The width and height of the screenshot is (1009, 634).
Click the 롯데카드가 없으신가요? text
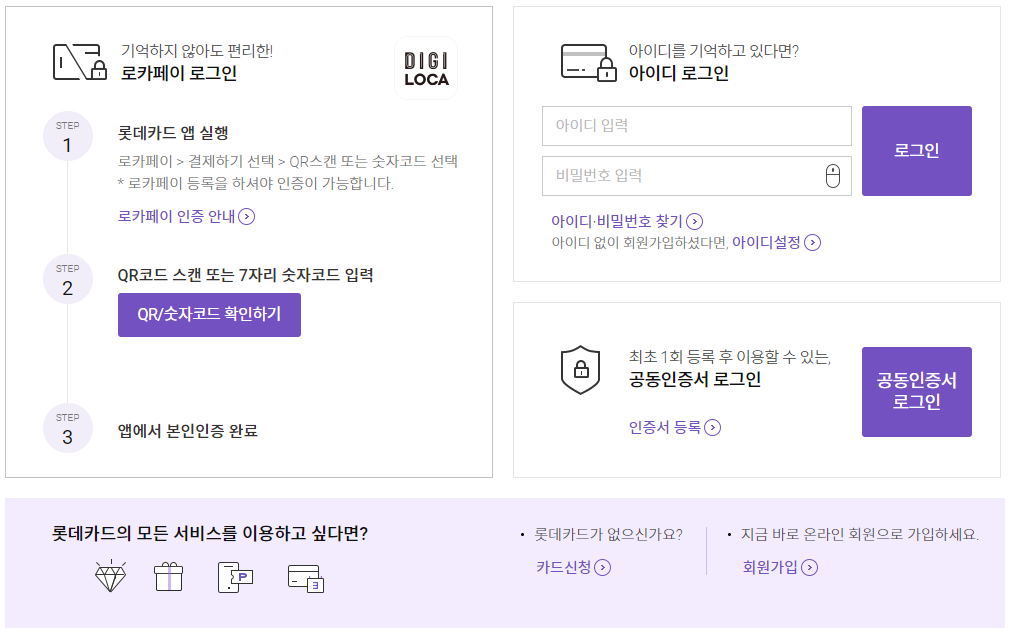[609, 534]
